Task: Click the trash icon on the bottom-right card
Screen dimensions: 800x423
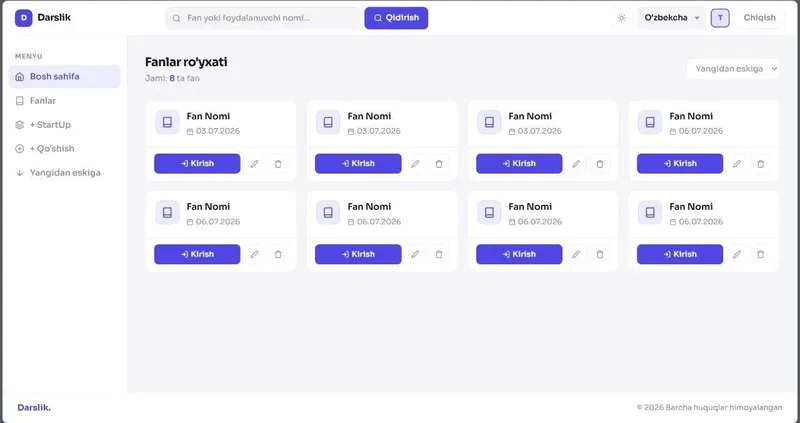Action: (760, 254)
